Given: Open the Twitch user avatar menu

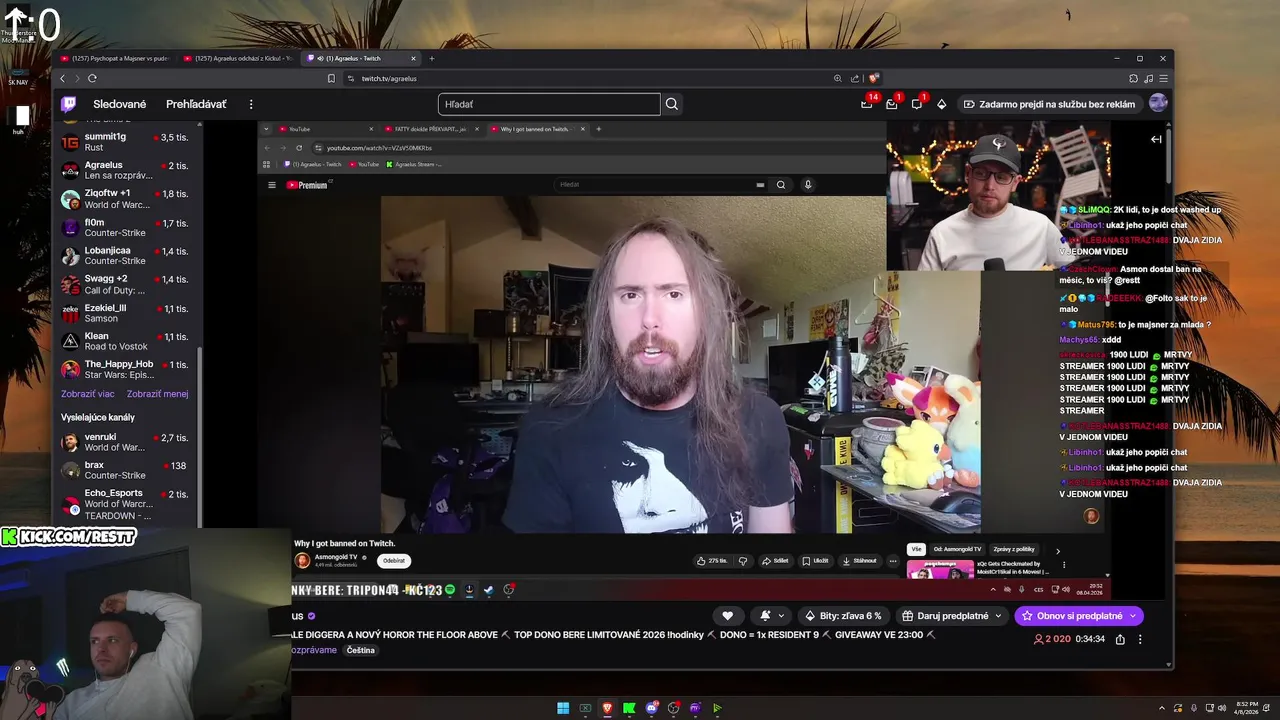Looking at the screenshot, I should [x=1158, y=104].
